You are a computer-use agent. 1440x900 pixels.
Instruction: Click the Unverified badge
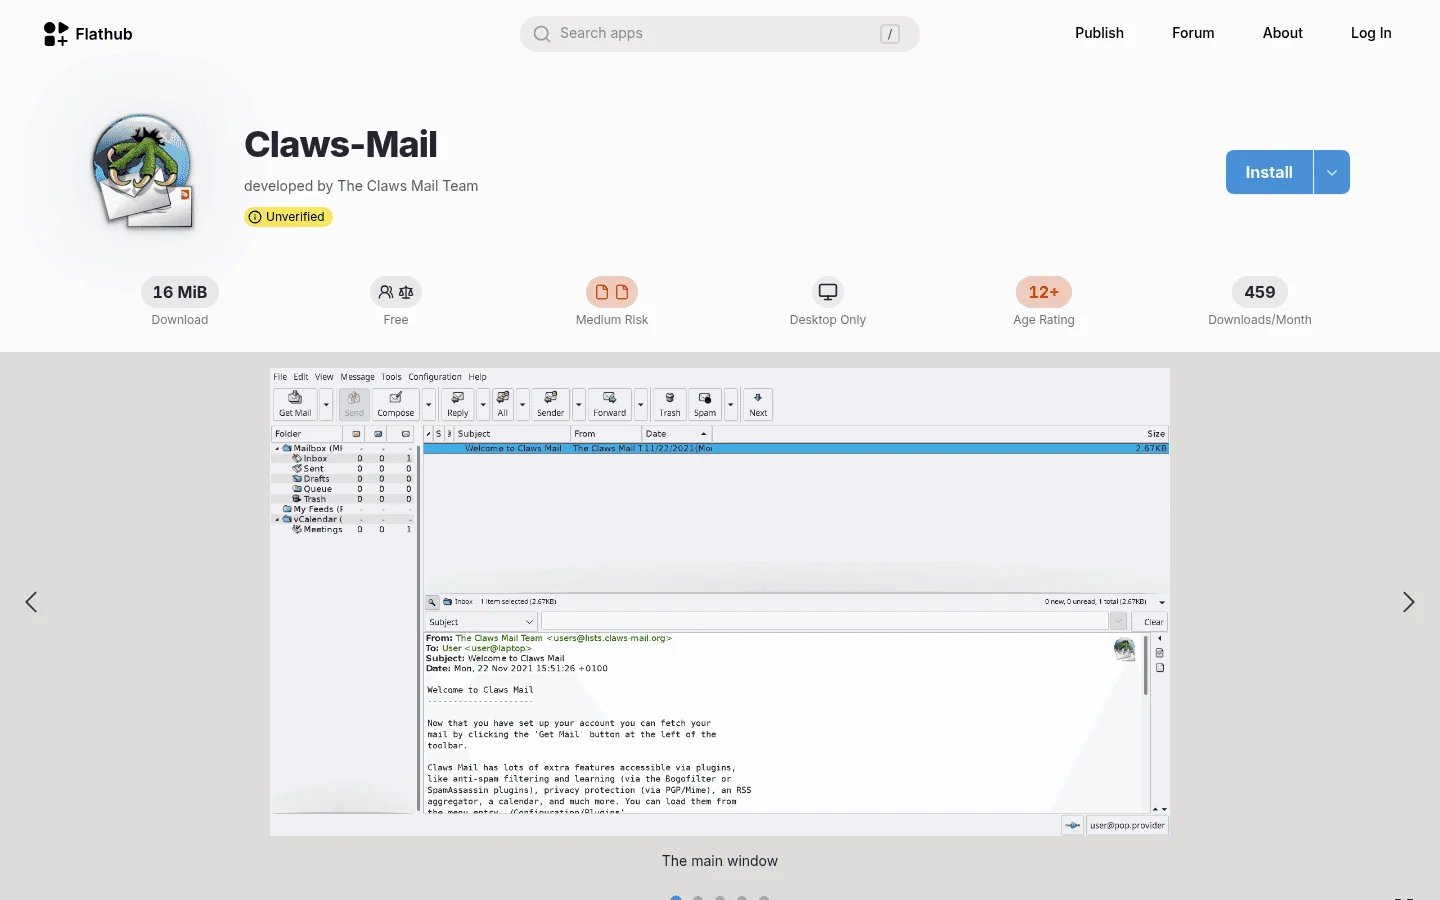(x=288, y=217)
